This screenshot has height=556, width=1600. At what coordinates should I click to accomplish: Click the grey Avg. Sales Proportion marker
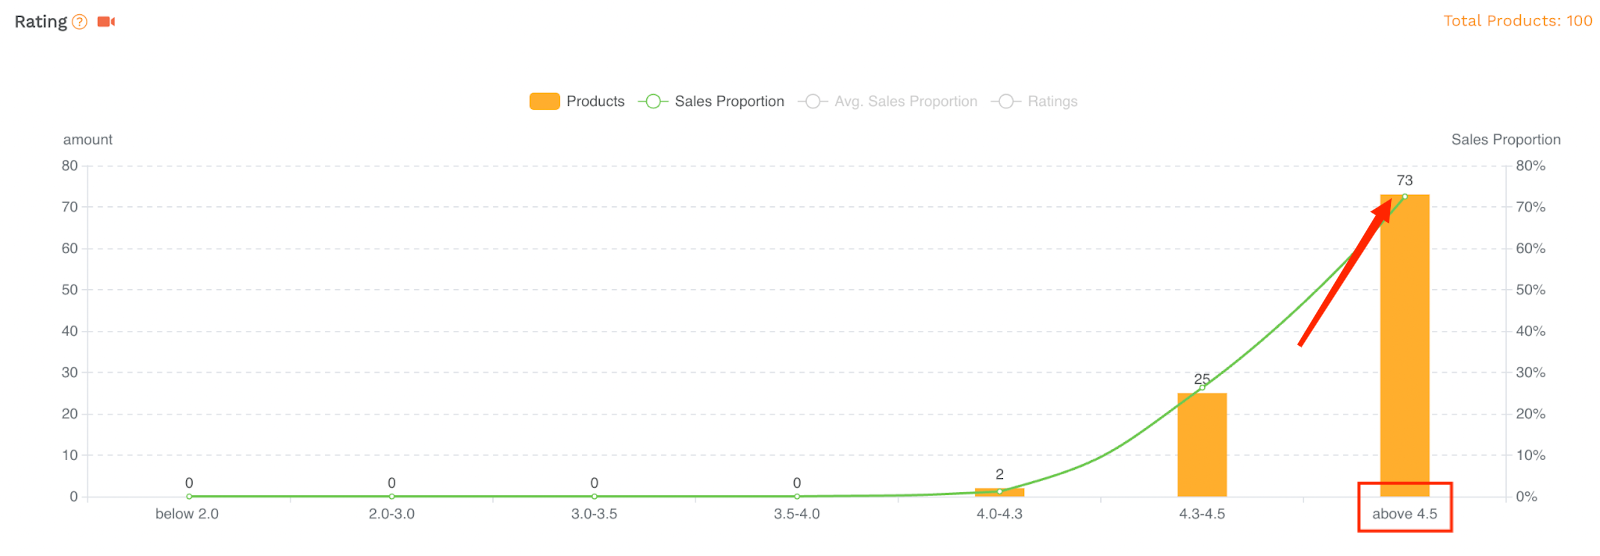(x=813, y=101)
